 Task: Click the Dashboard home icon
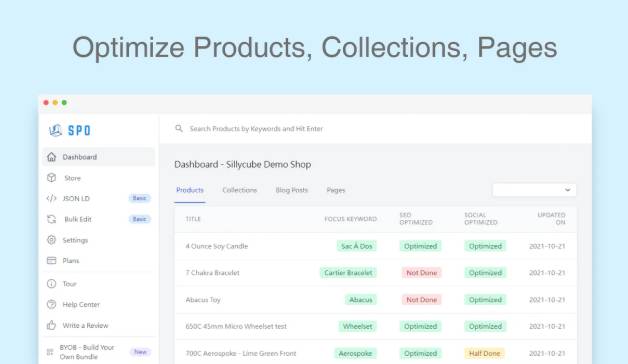pos(51,157)
